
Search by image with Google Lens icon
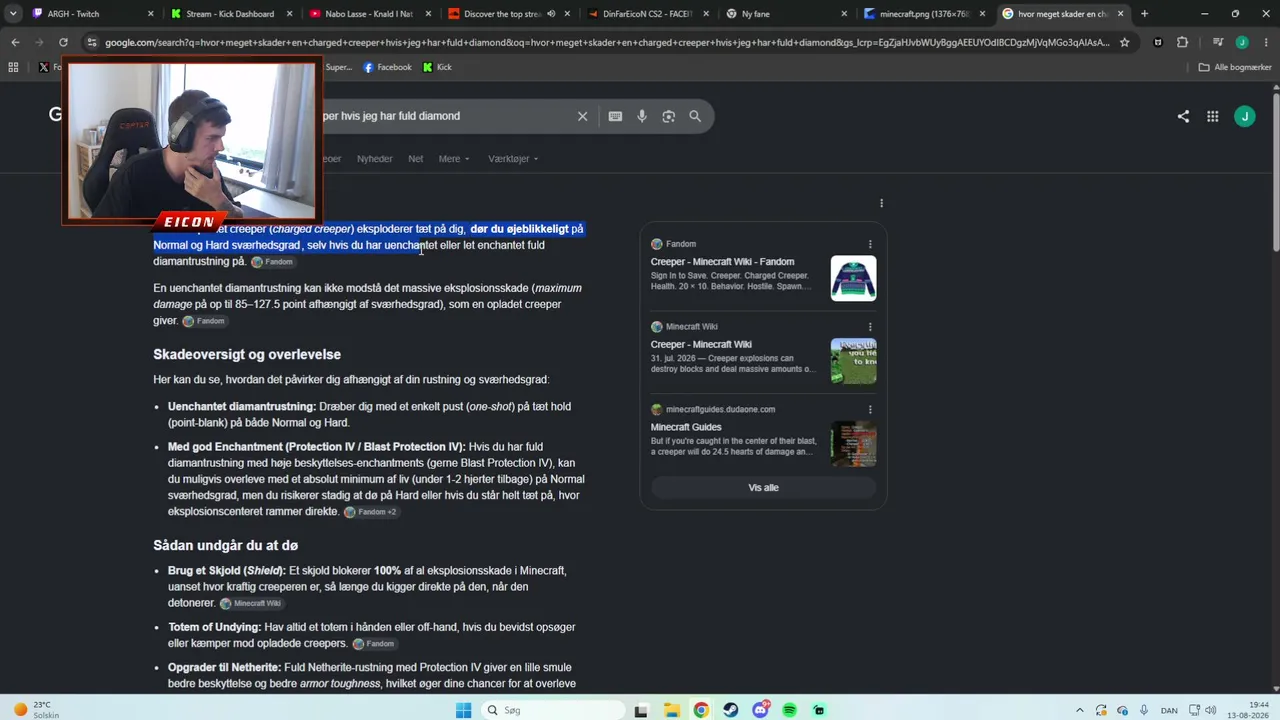[x=668, y=116]
